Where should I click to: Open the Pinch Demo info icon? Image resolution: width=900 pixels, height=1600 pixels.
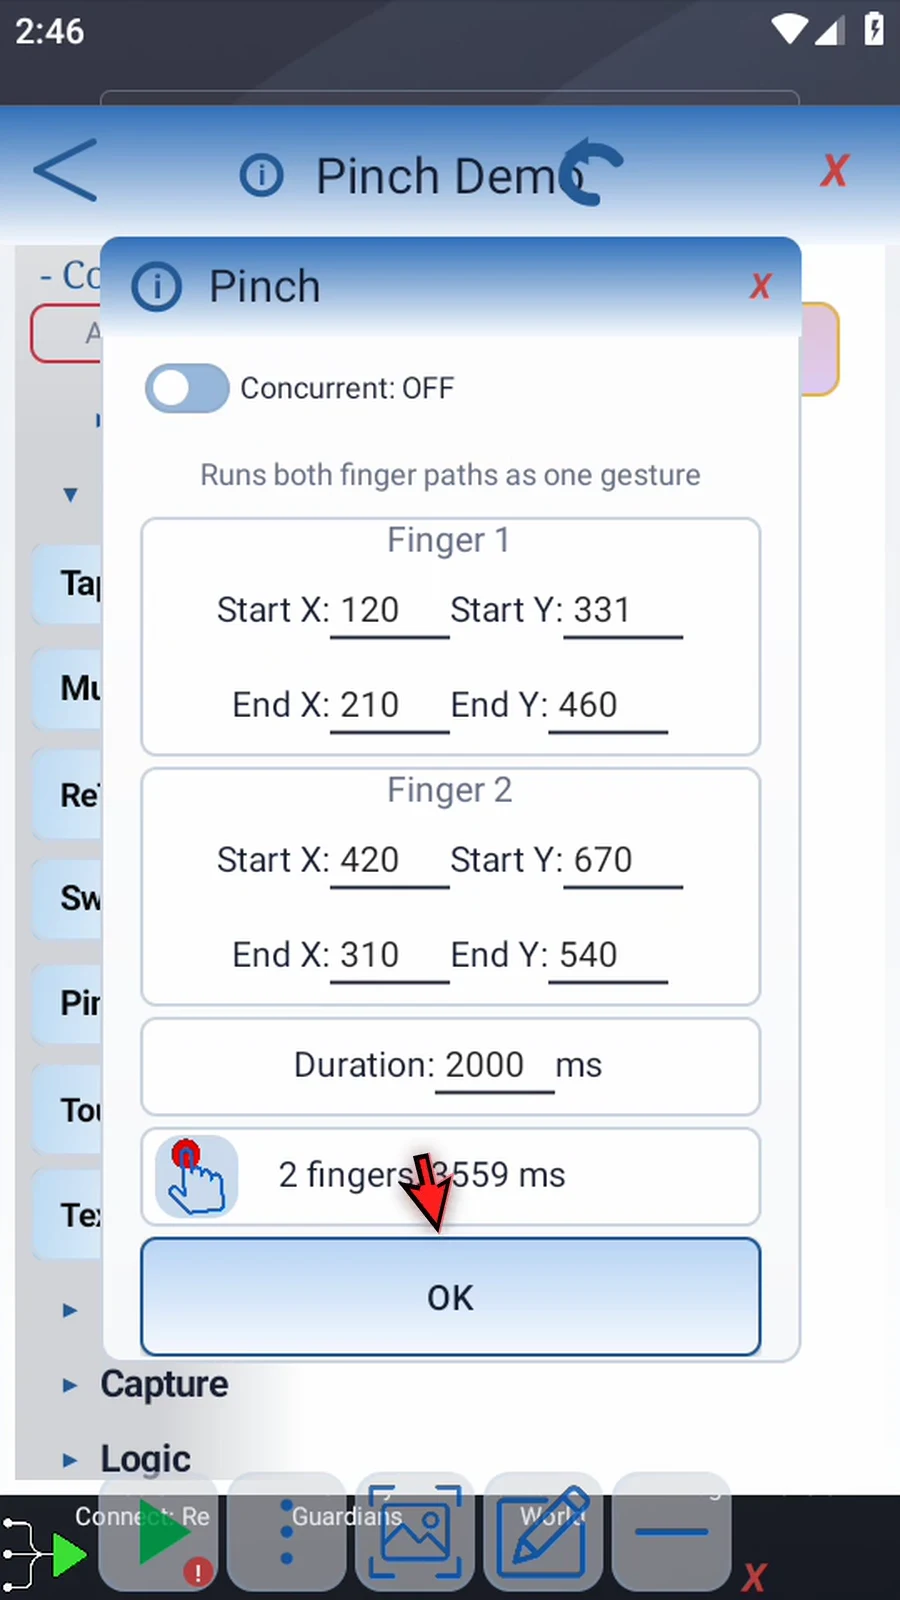click(262, 176)
